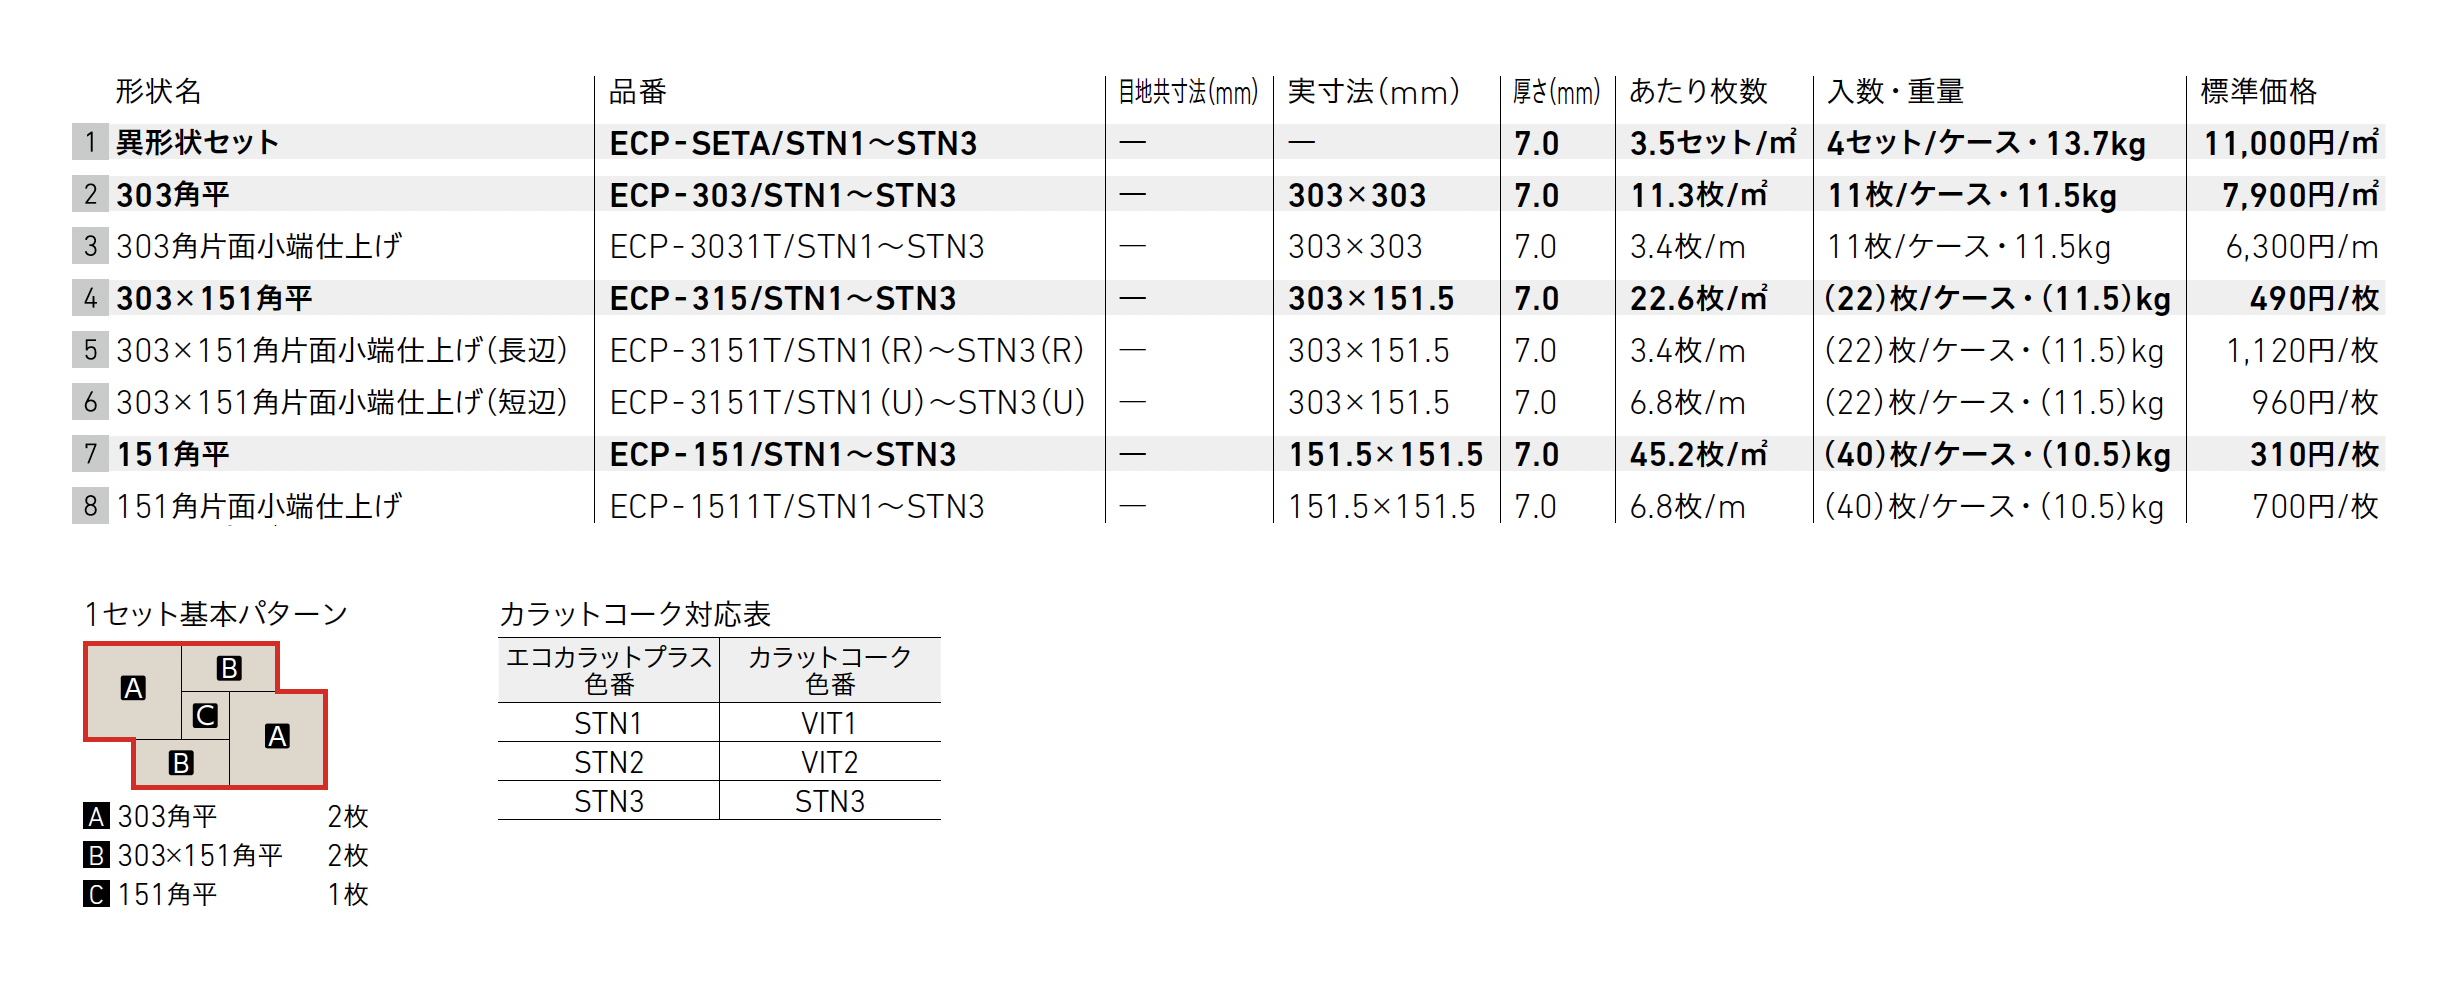Click the legend C badge next to 151角平
The height and width of the screenshot is (1000, 2449).
coord(96,894)
